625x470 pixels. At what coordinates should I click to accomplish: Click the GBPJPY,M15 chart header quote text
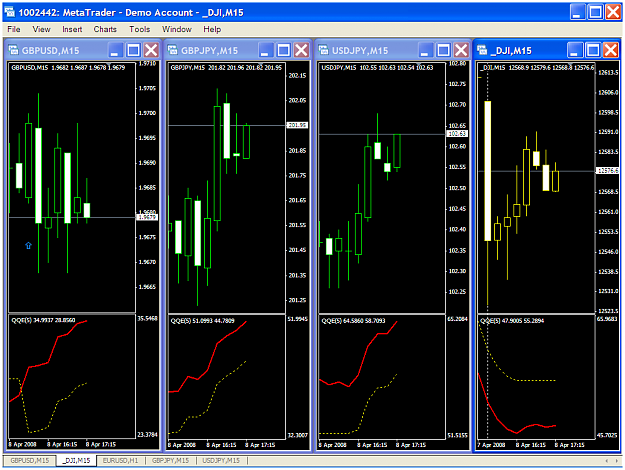point(226,67)
